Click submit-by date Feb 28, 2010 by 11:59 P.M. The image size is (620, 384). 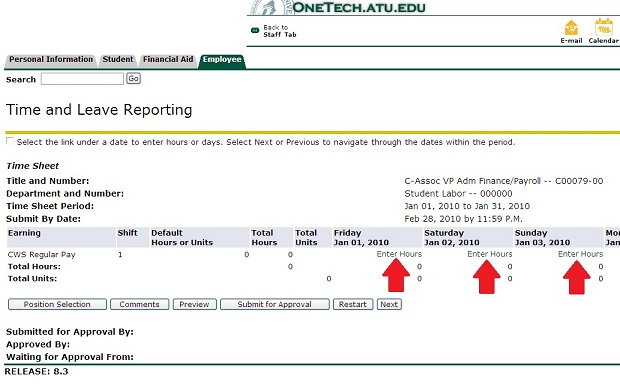[x=463, y=219]
